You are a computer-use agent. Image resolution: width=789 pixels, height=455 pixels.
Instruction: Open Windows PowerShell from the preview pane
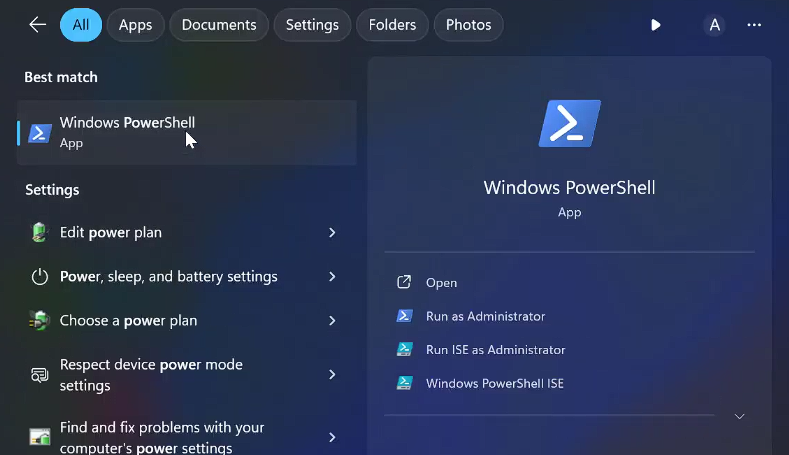pos(441,283)
